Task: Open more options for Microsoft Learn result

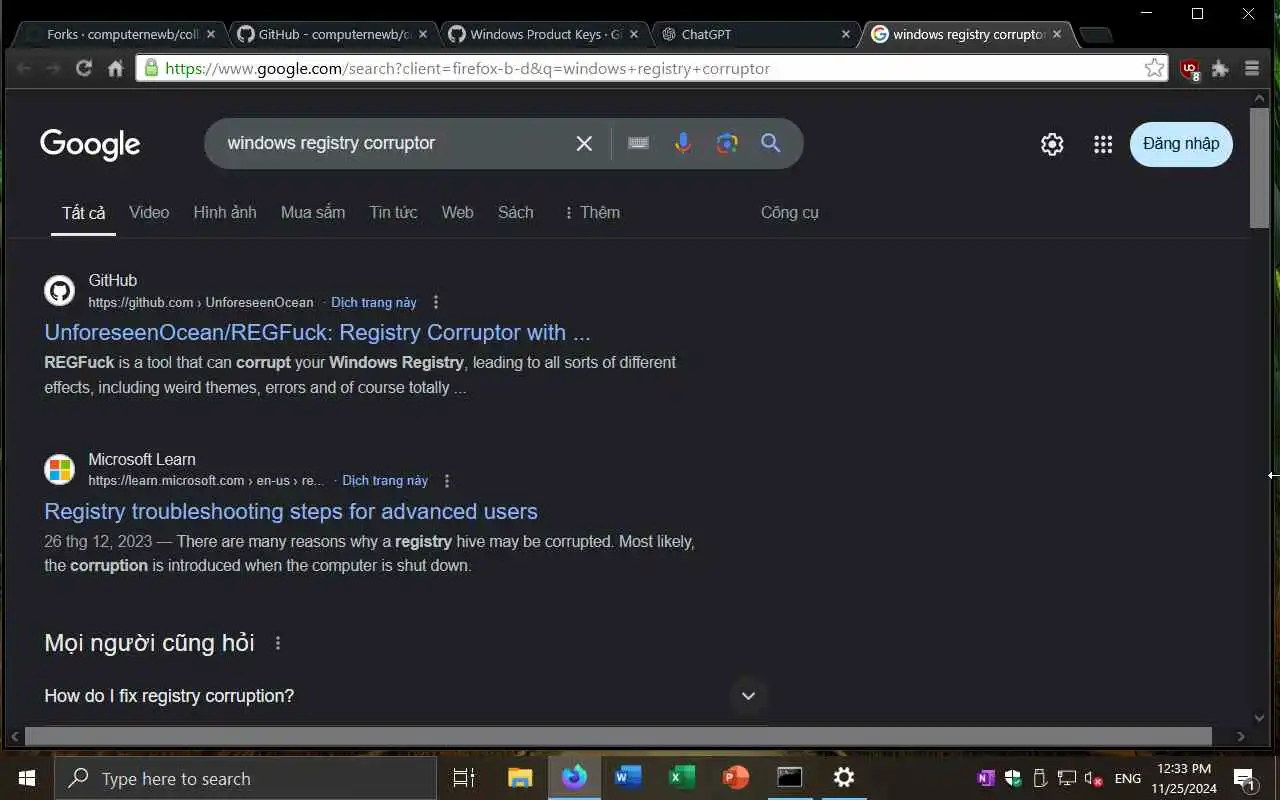Action: (447, 481)
